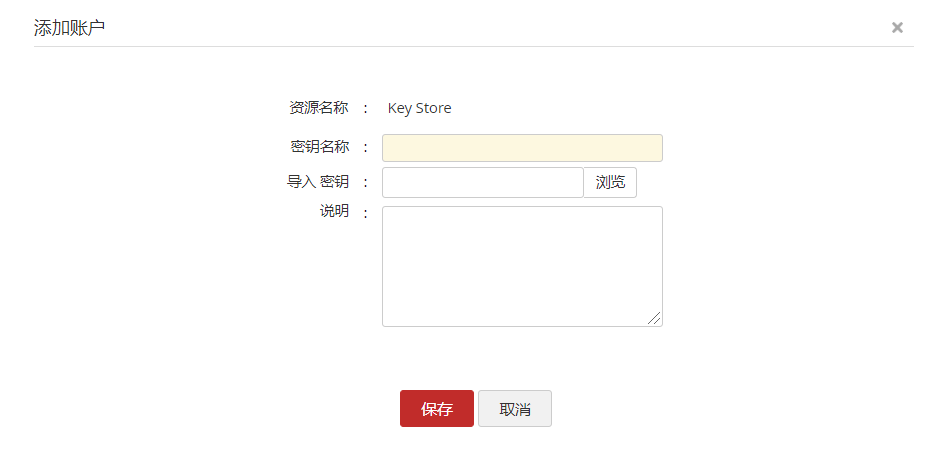
Task: Click the colon after 密钥名称 label
Action: [x=366, y=147]
